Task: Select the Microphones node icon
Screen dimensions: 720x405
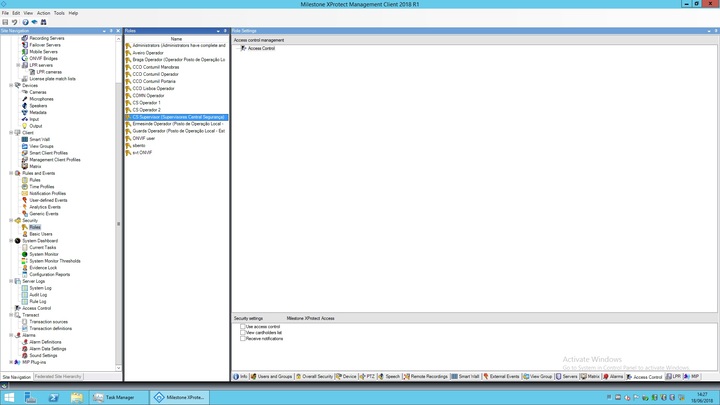Action: click(x=25, y=99)
